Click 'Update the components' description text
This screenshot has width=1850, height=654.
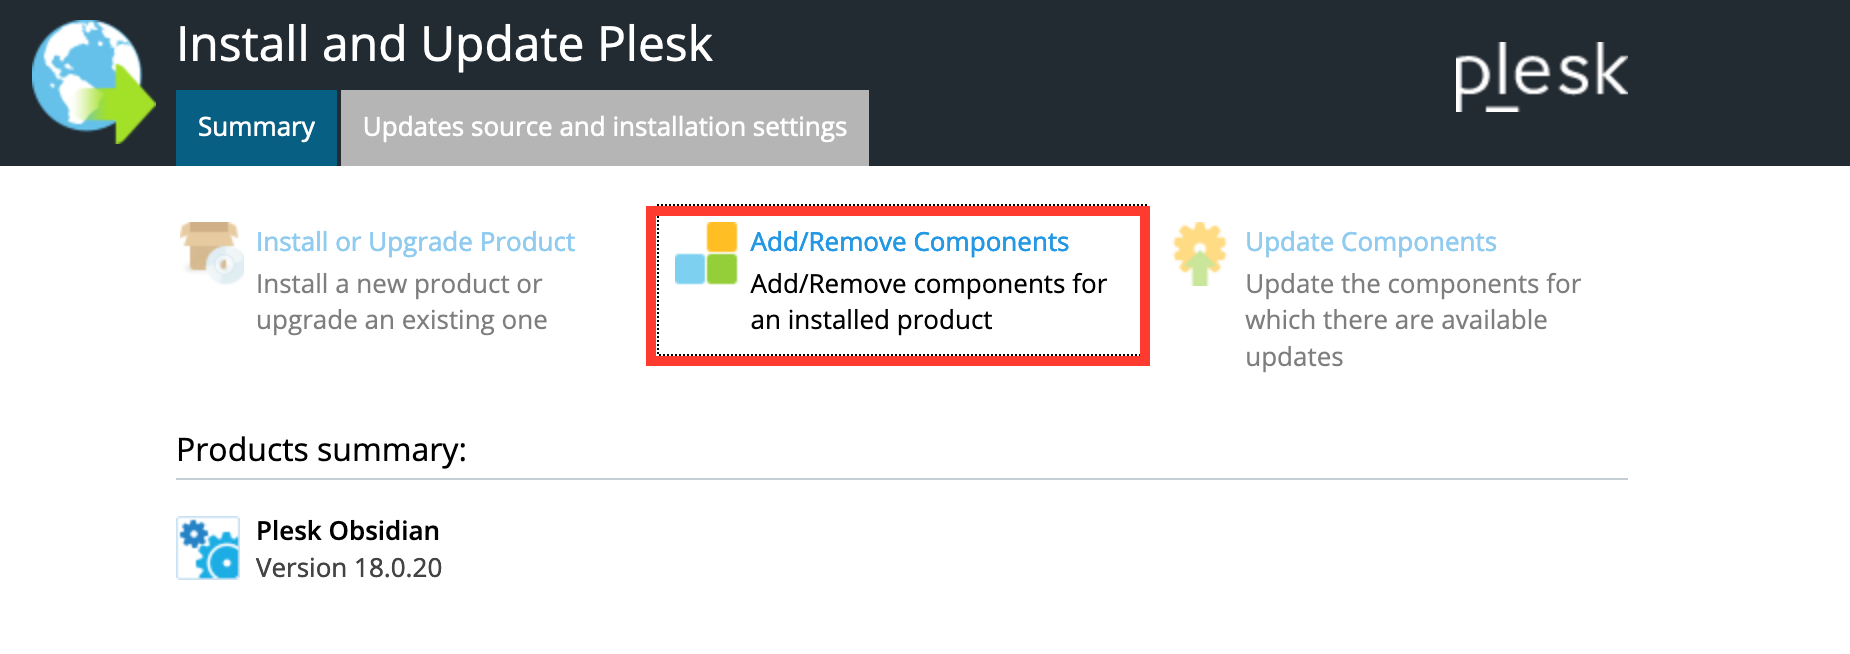pos(1413,320)
